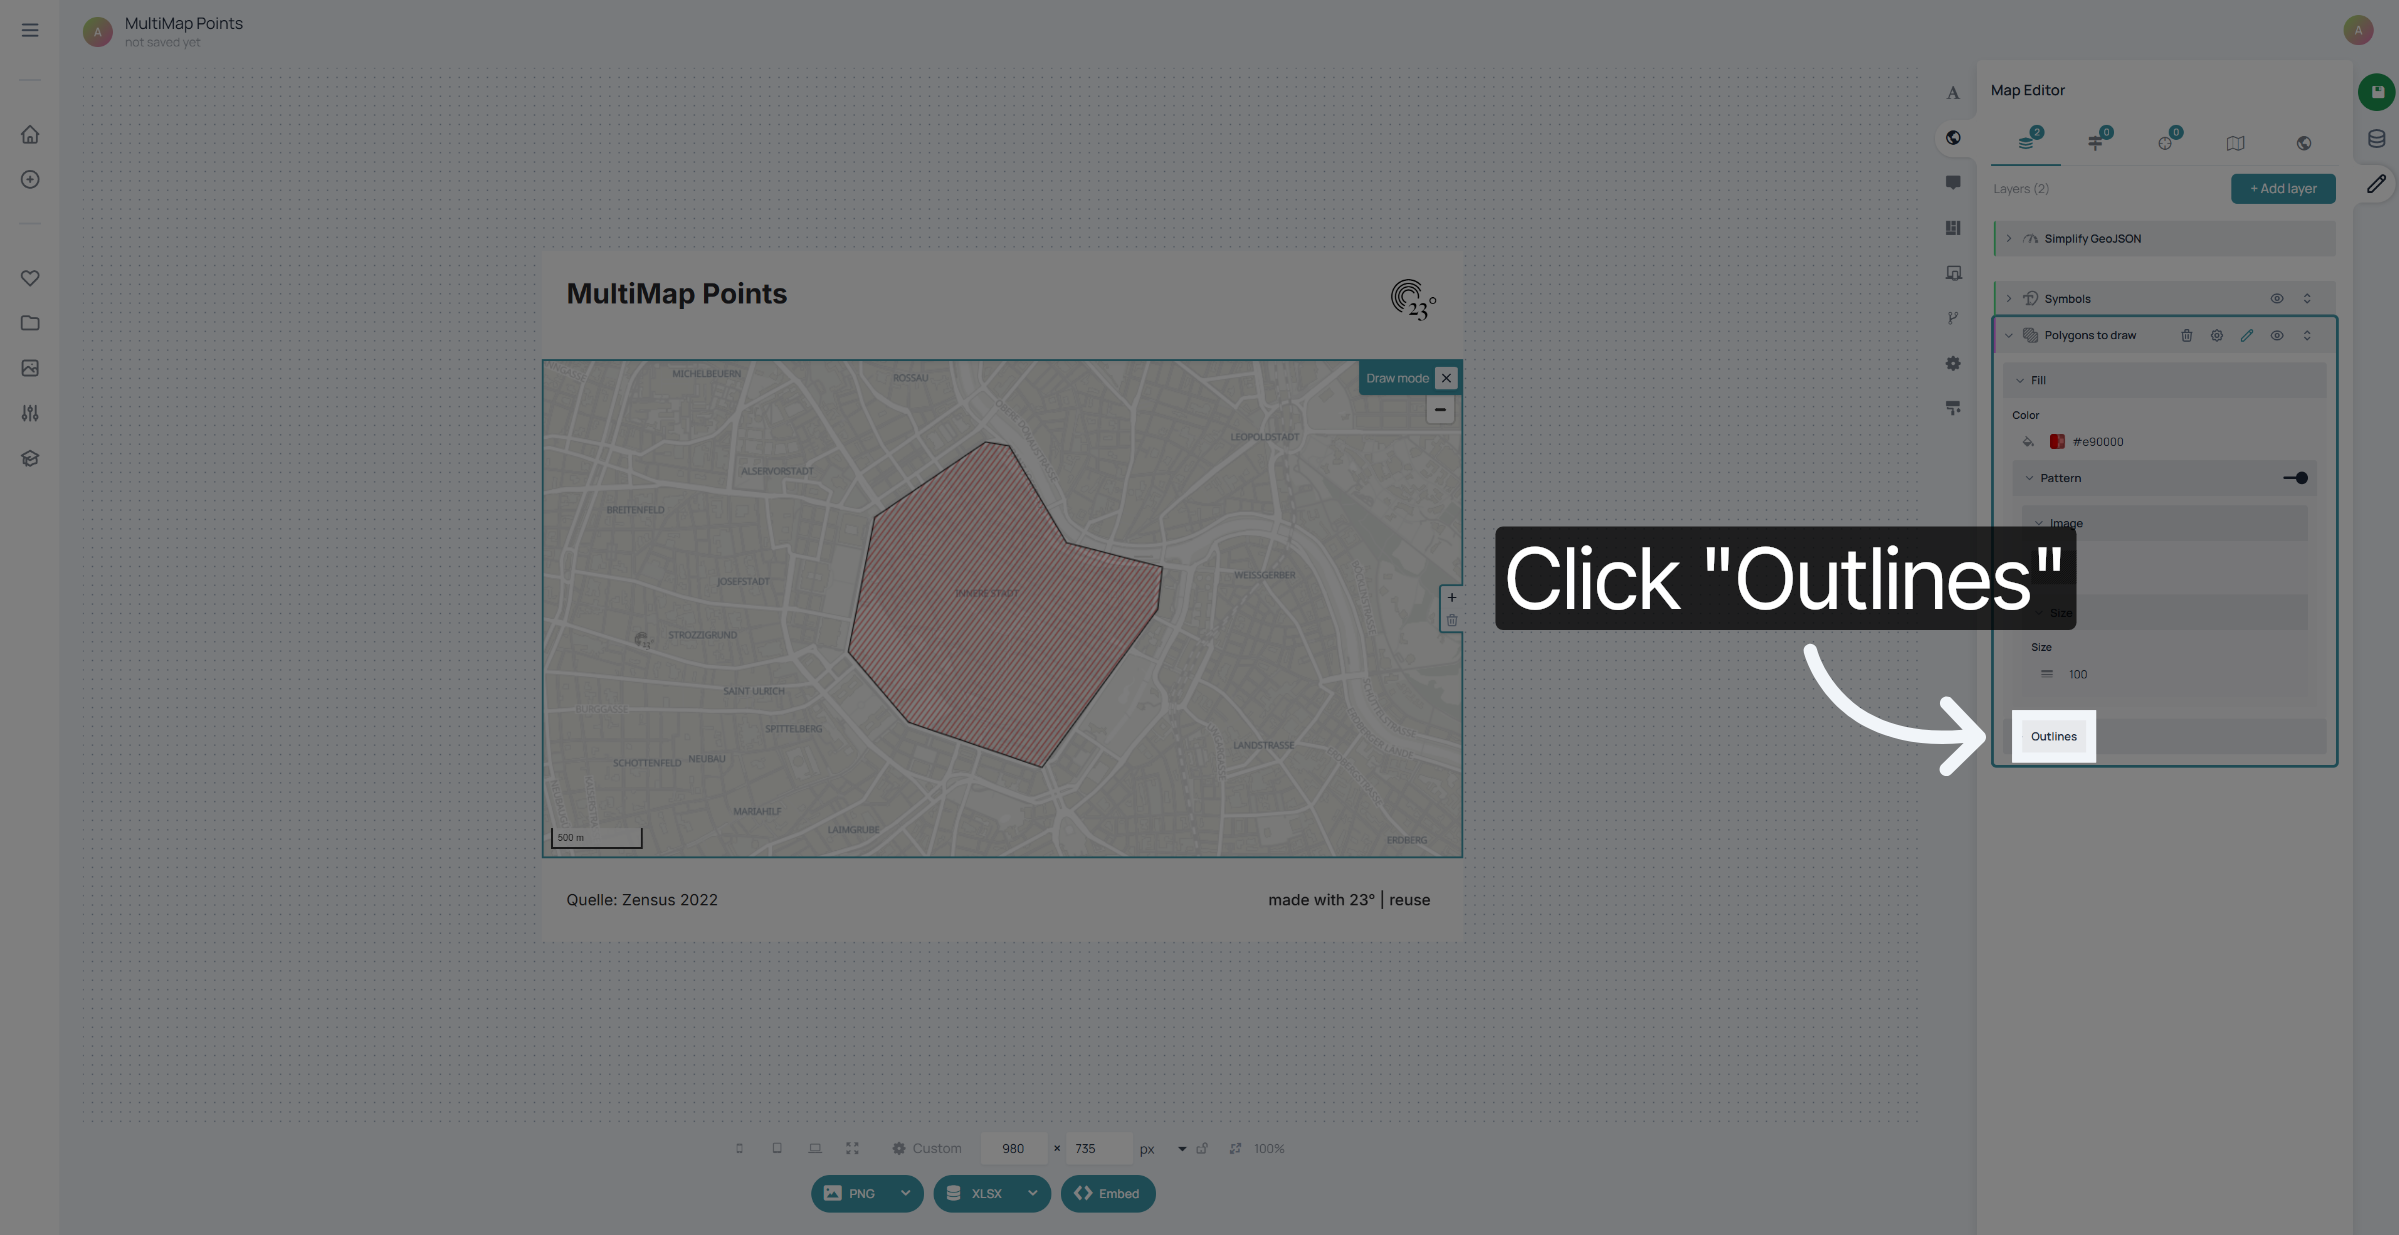The width and height of the screenshot is (2399, 1235).
Task: Select the tablet preview size
Action: point(777,1149)
